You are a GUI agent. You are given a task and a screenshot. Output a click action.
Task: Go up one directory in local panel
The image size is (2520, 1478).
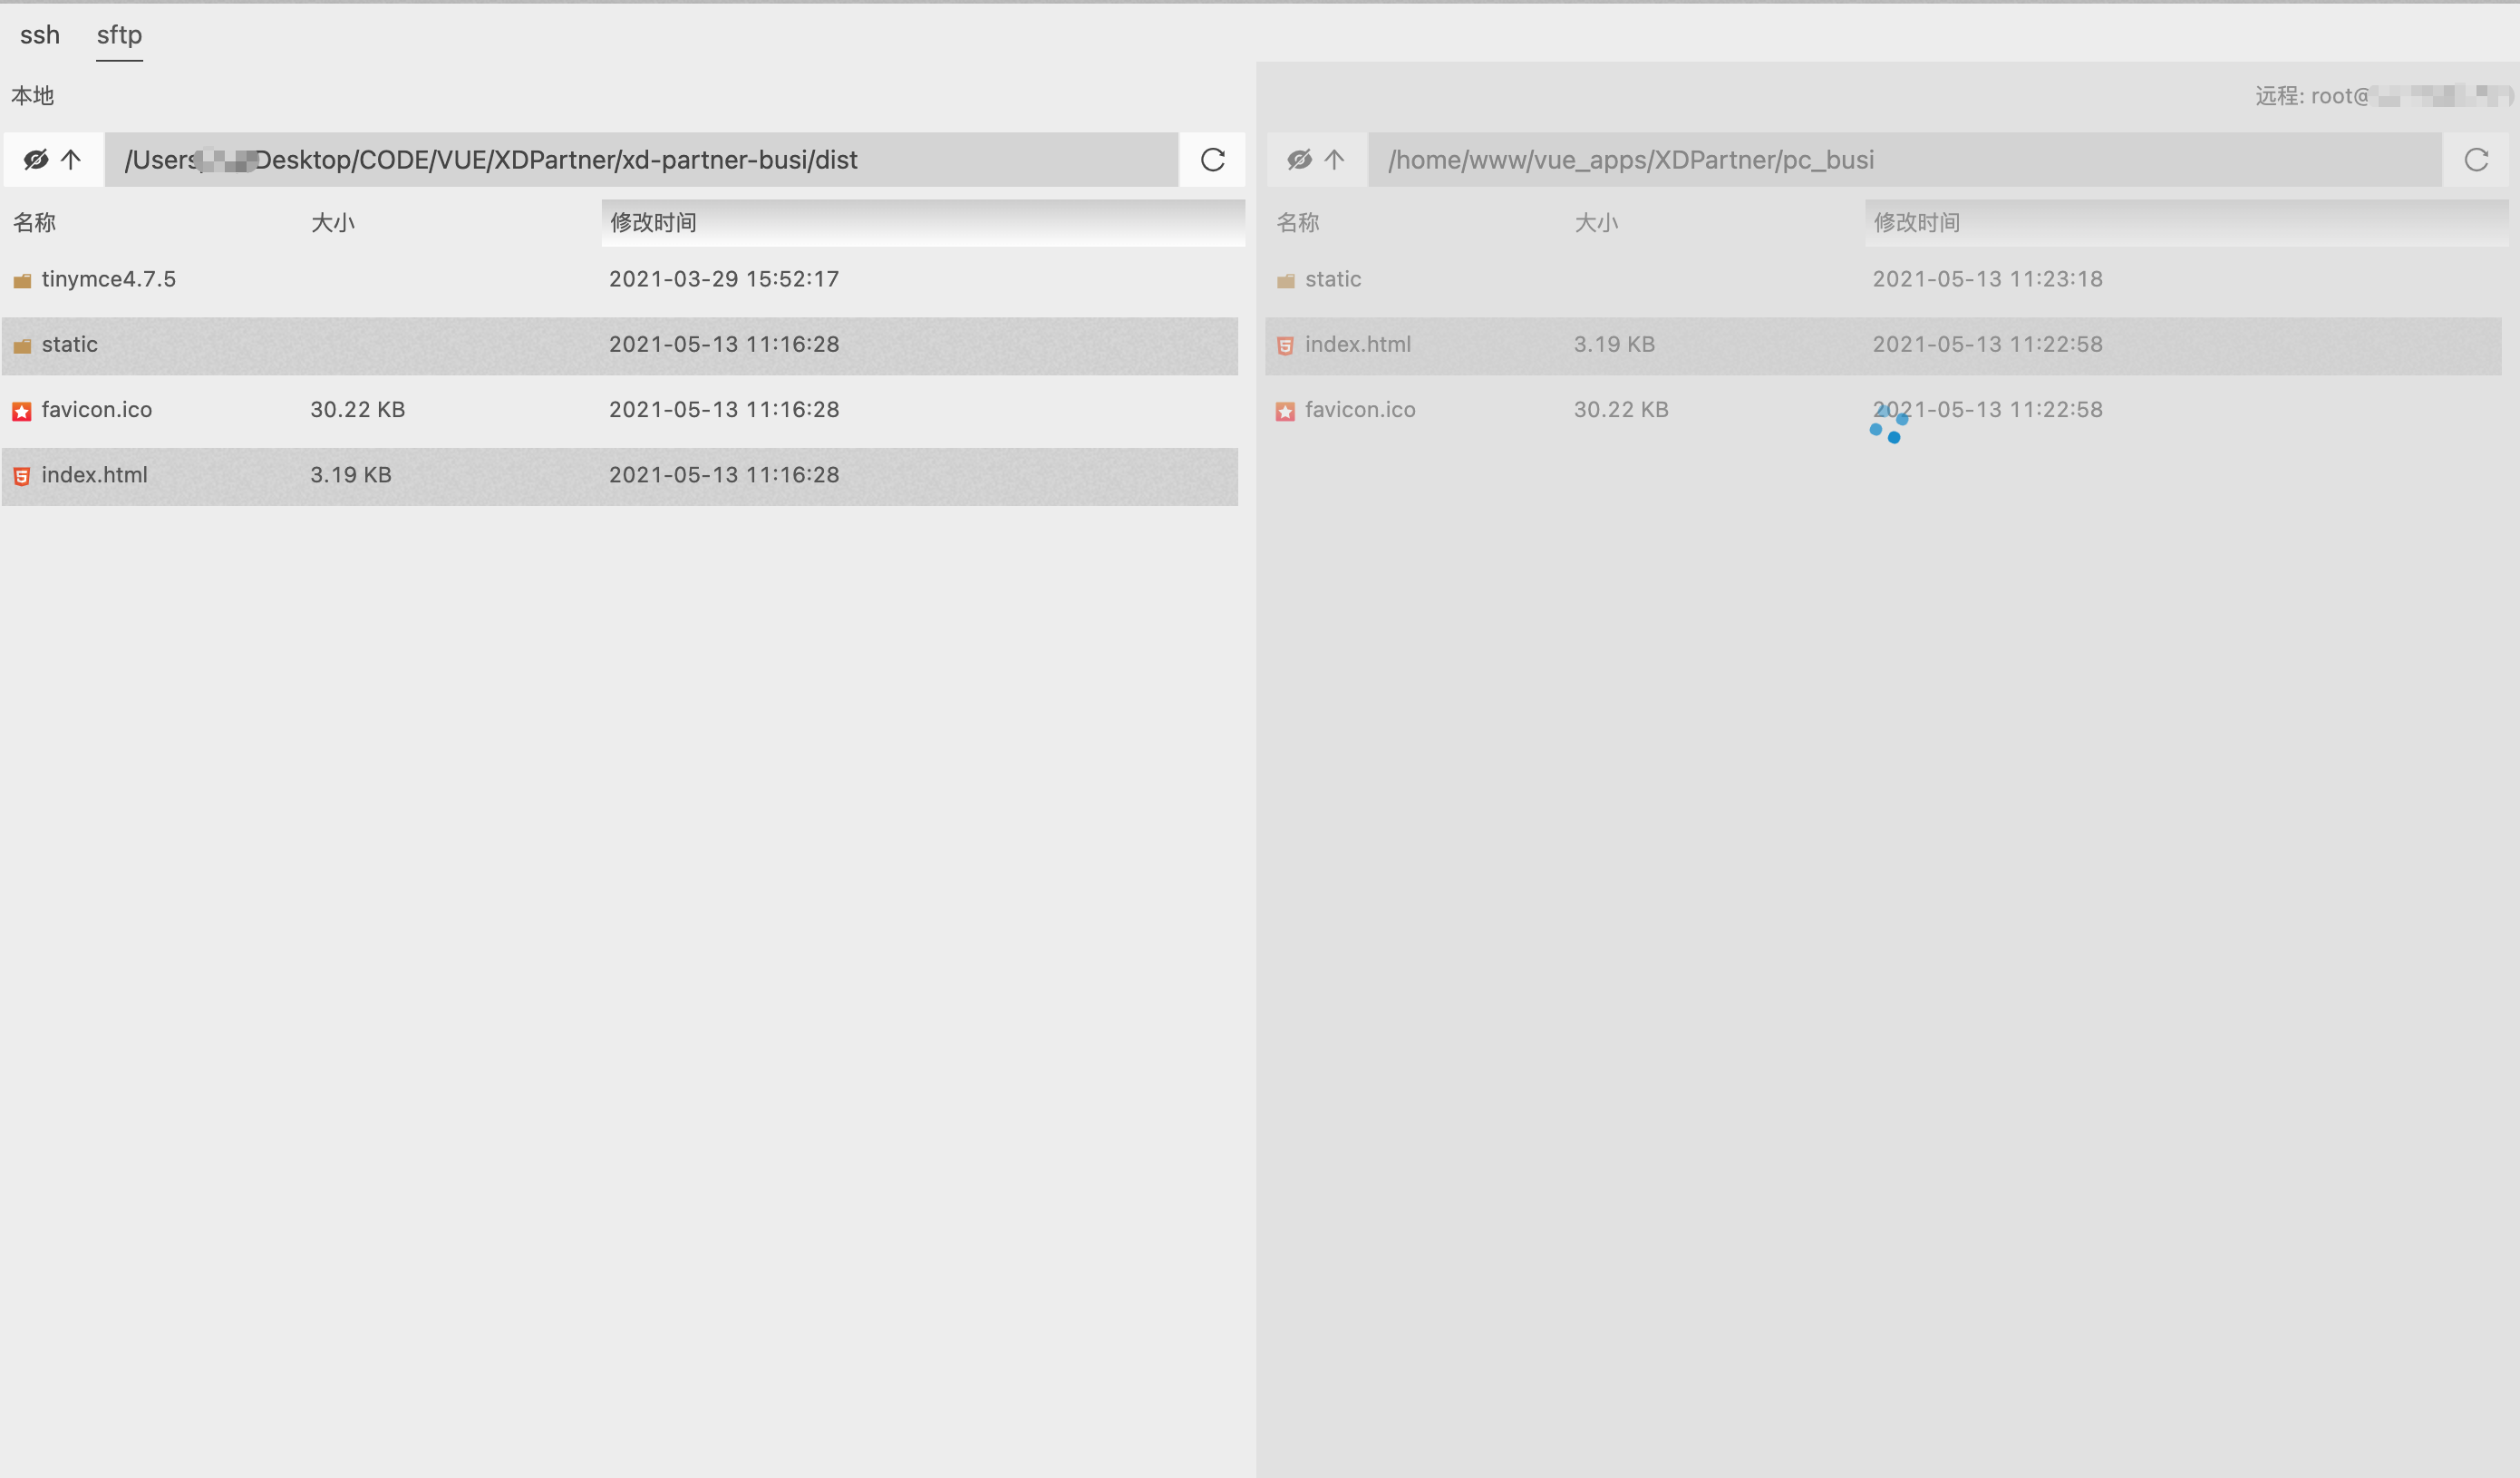[x=71, y=160]
